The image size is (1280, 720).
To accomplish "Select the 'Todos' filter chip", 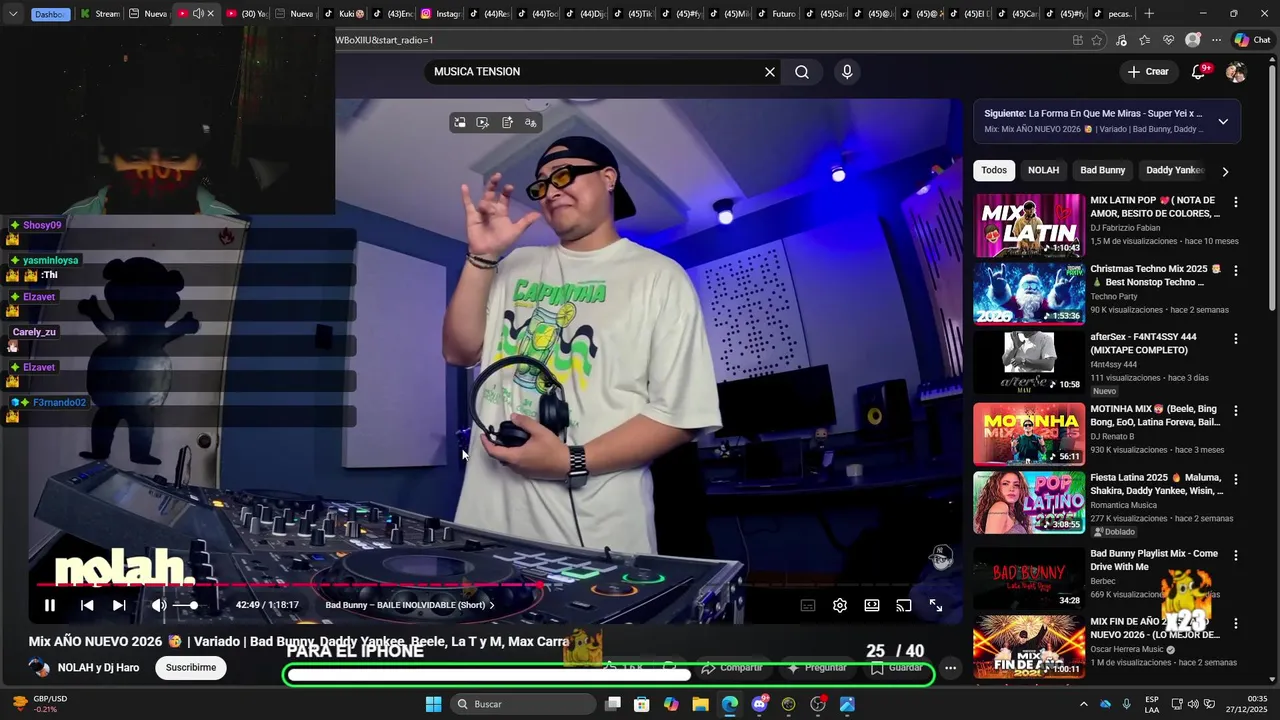I will (x=994, y=170).
